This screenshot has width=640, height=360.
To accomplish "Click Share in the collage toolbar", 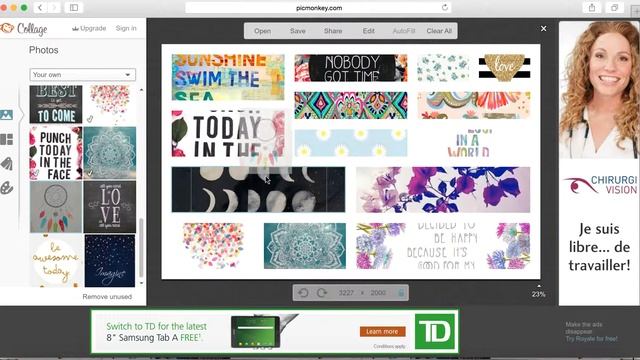I will coord(333,31).
